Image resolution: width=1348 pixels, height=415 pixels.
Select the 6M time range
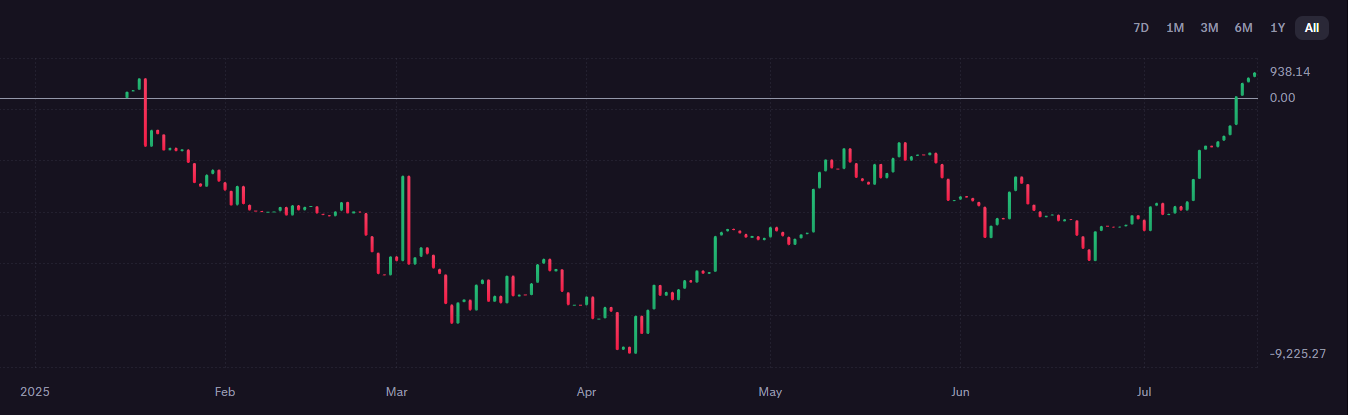(1243, 28)
